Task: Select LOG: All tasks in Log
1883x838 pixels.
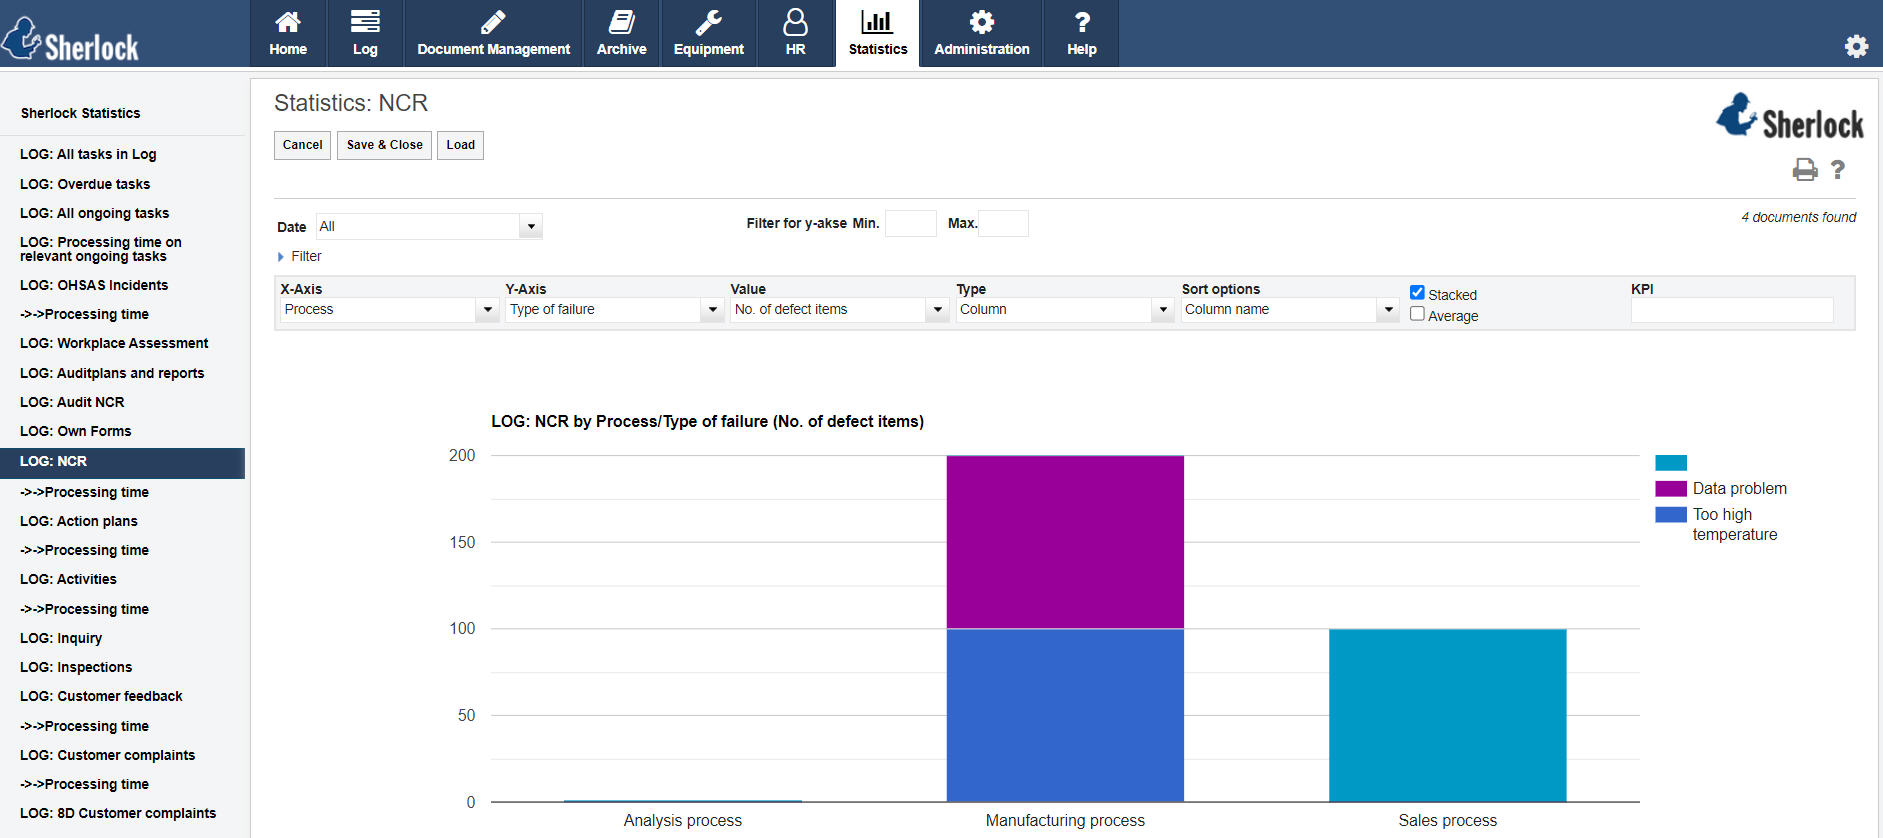Action: coord(88,154)
